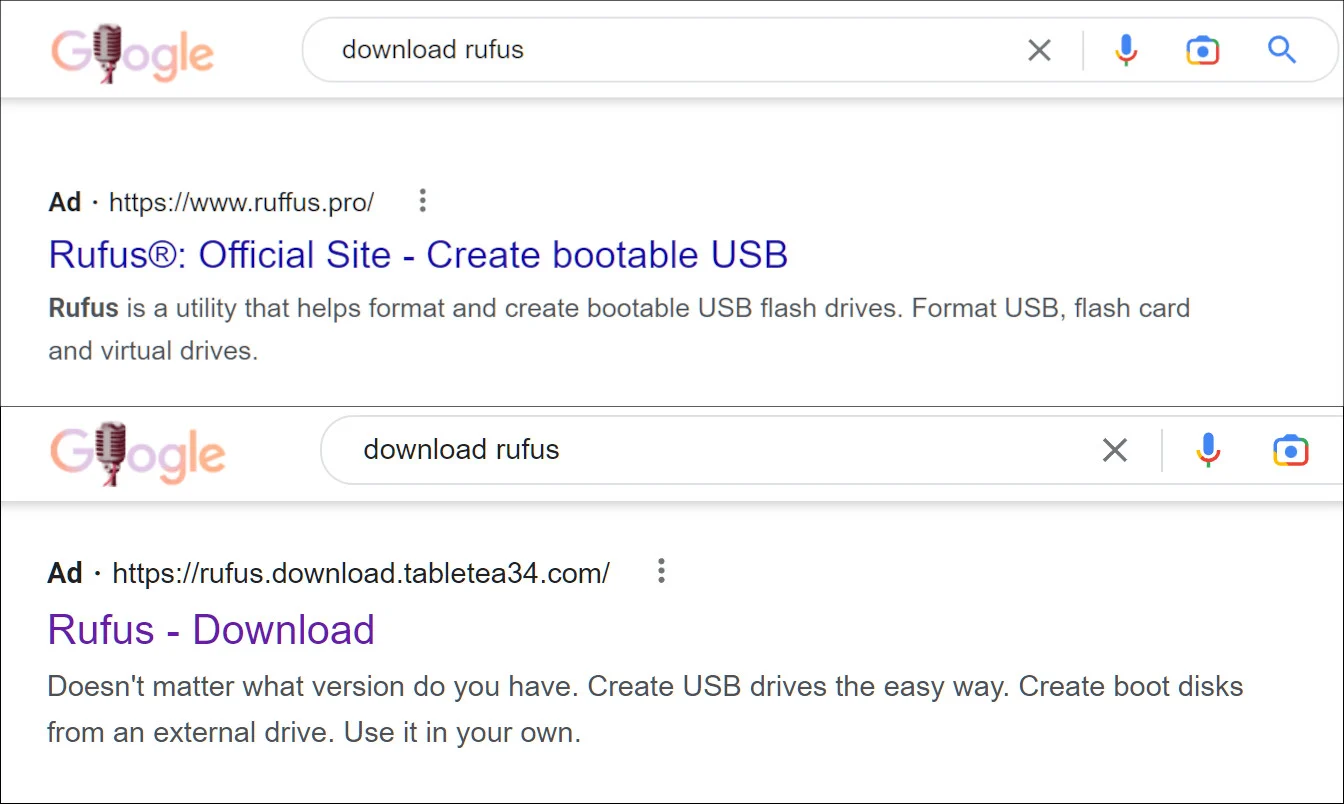Clear the search text above the ruffus.pro ad
Viewport: 1344px width, 804px height.
tap(1039, 50)
